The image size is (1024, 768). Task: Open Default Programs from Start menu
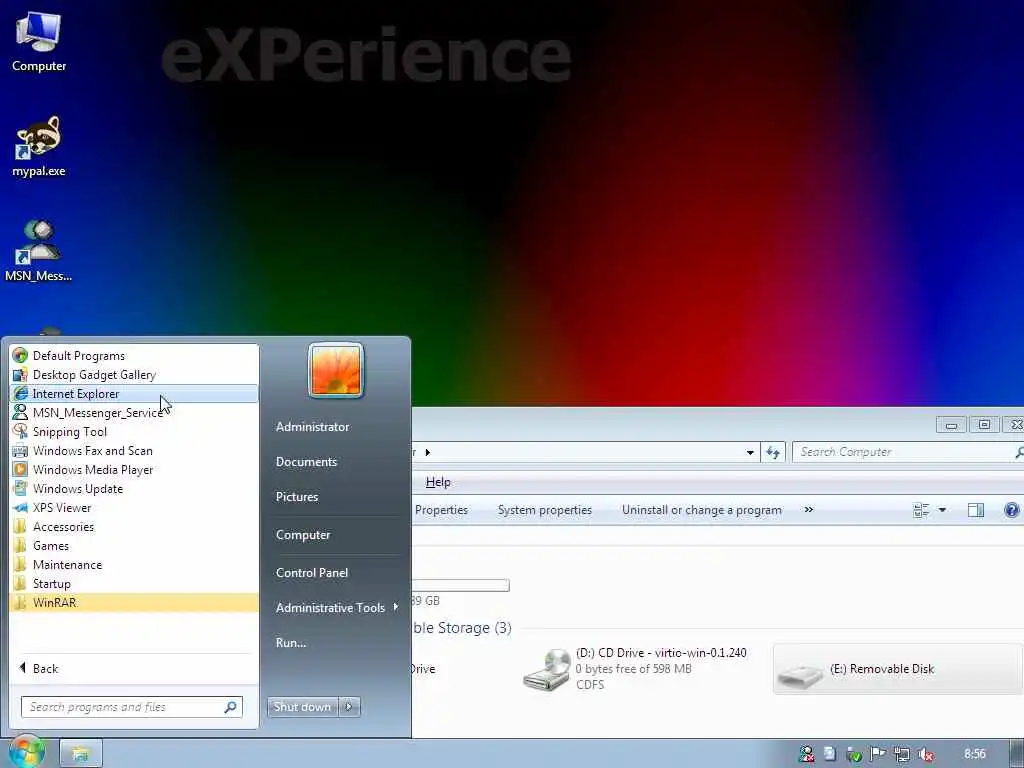[x=134, y=356]
